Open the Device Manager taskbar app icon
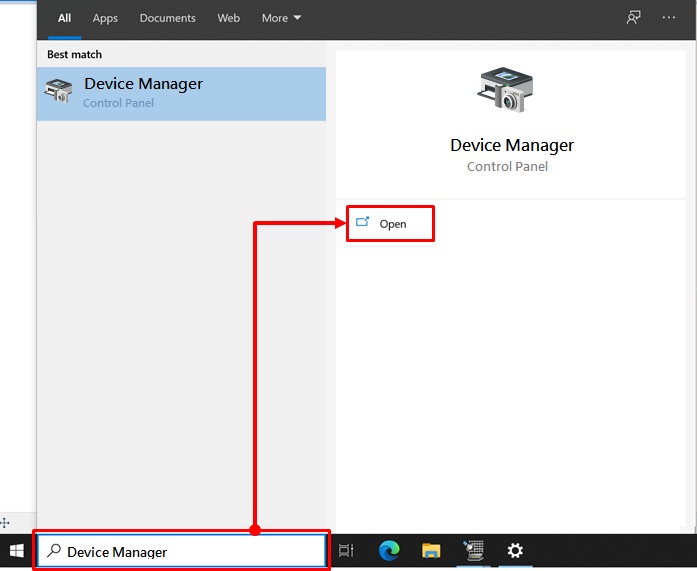Screen dimensions: 697x571 pyautogui.click(x=473, y=551)
